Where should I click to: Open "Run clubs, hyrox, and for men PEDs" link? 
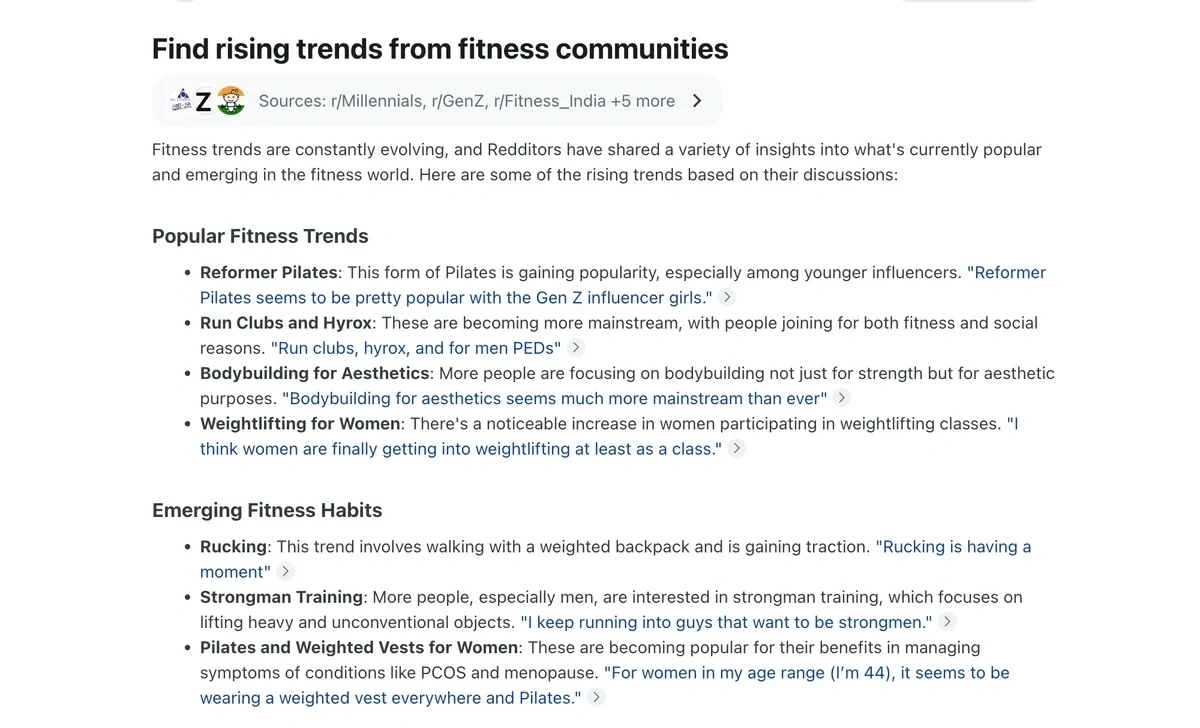coord(416,348)
